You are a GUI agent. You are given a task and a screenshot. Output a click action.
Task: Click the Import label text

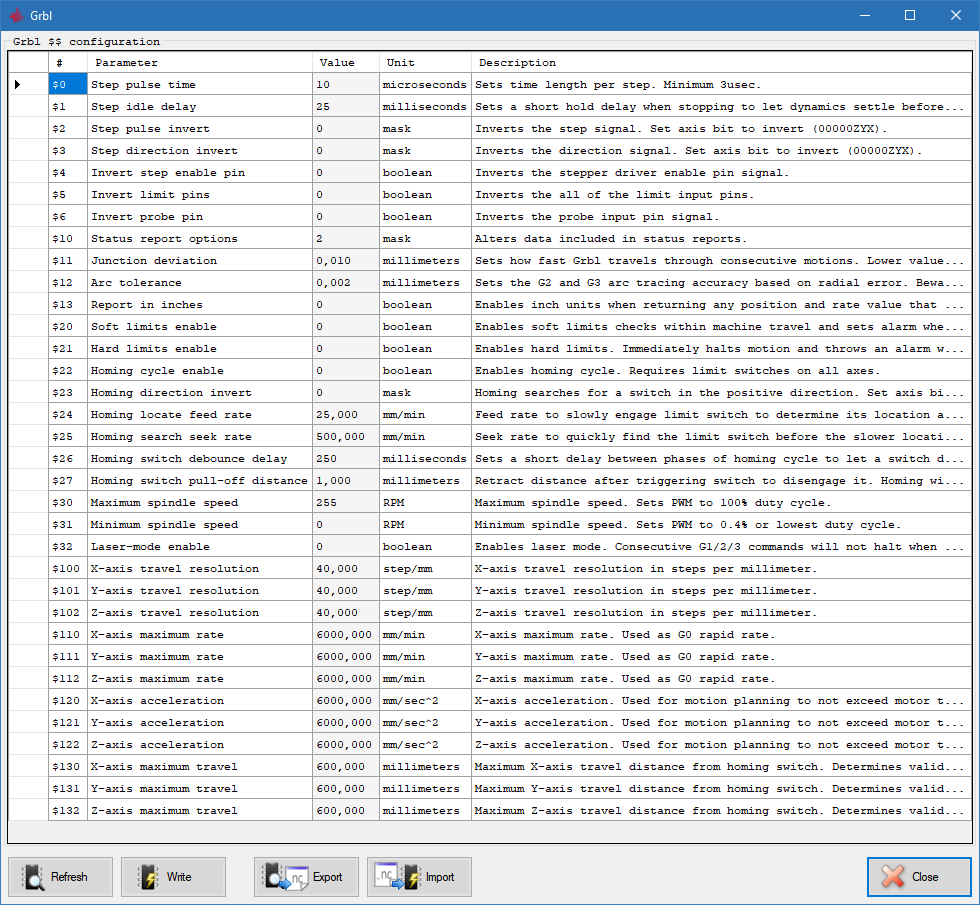[x=440, y=877]
